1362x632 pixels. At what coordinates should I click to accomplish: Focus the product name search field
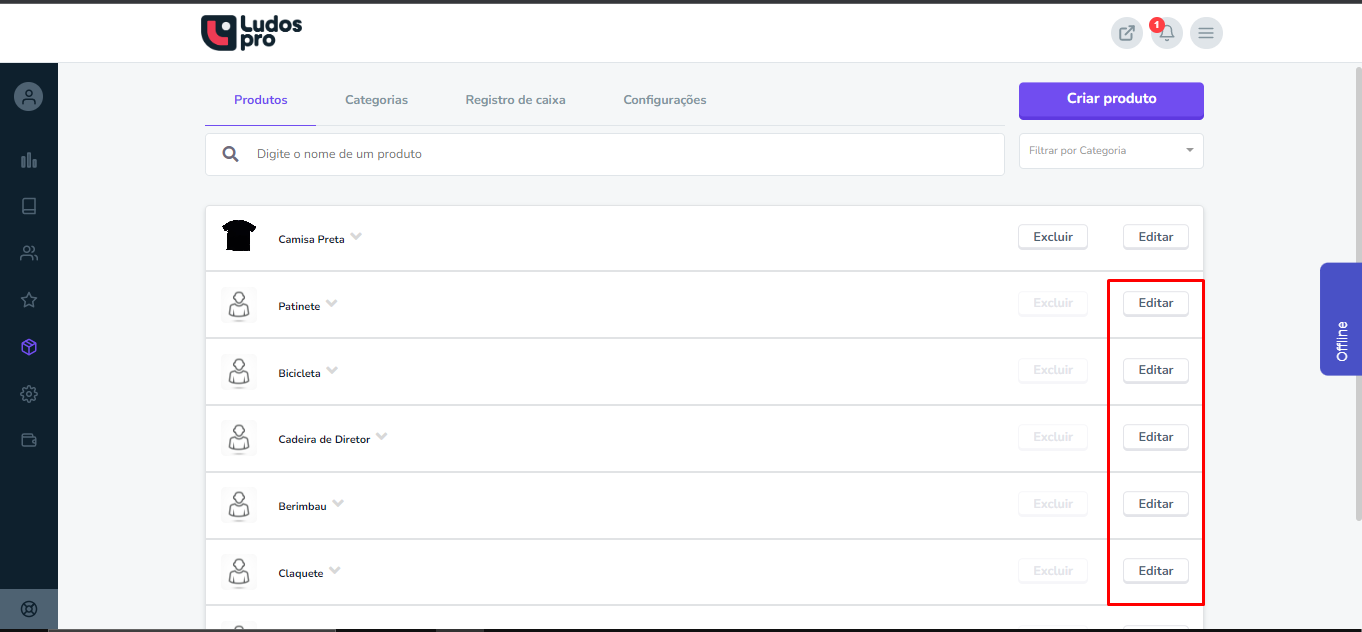click(x=605, y=154)
